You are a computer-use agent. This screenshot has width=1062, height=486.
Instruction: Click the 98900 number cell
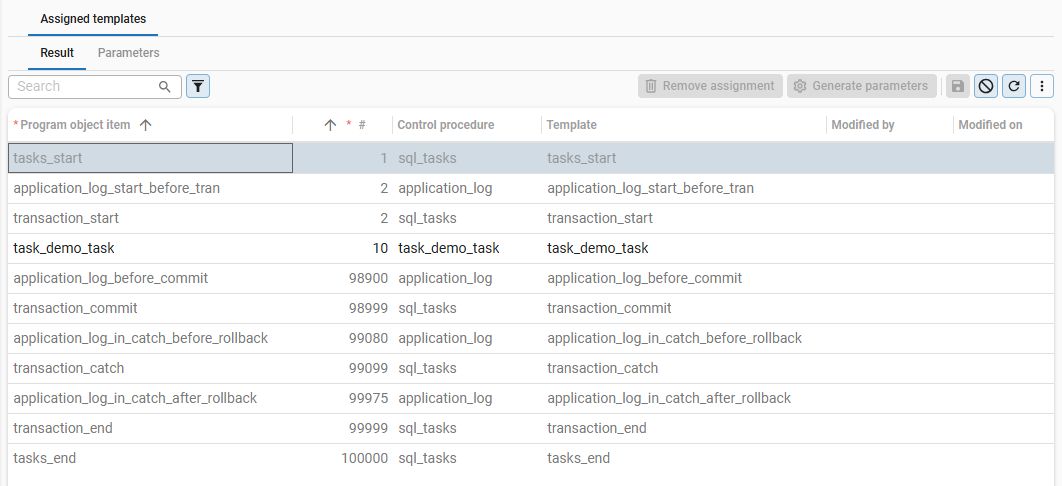point(343,278)
